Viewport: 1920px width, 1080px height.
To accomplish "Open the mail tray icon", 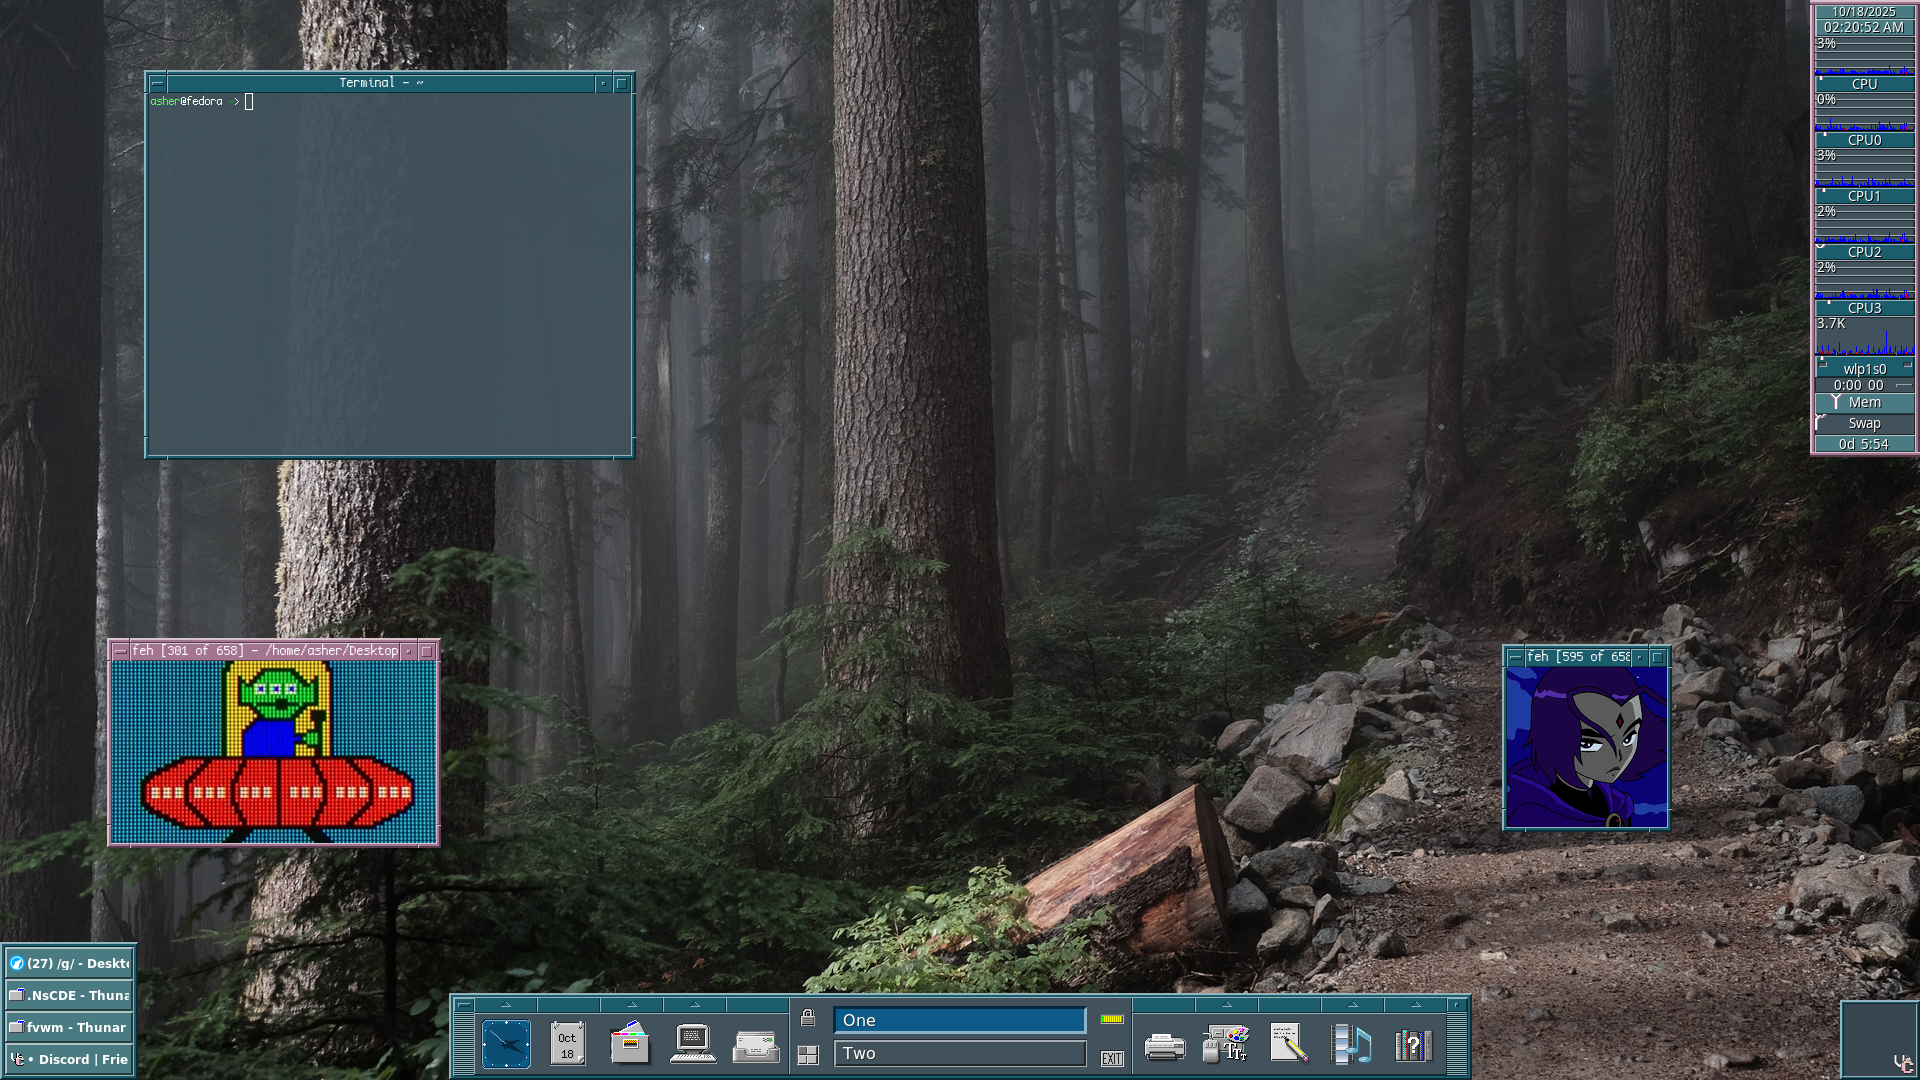I will [755, 1047].
